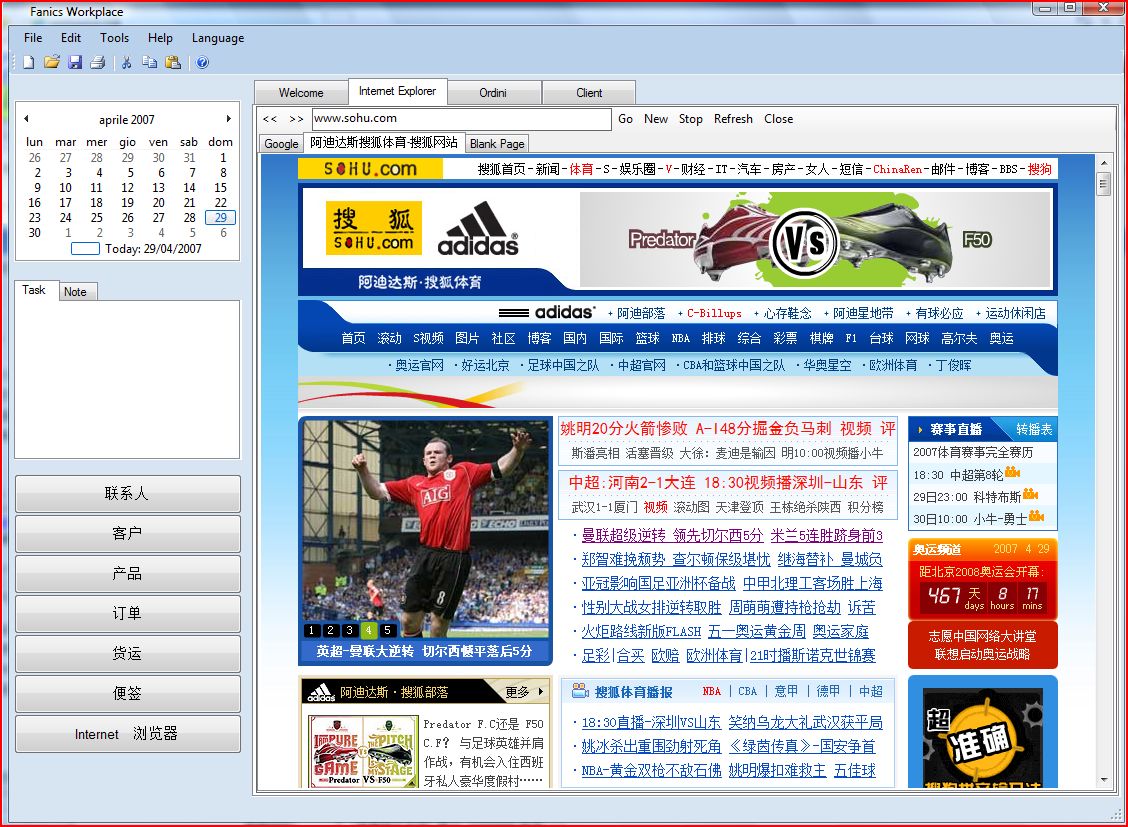Viewport: 1128px width, 827px height.
Task: Open the Language menu
Action: pos(218,37)
